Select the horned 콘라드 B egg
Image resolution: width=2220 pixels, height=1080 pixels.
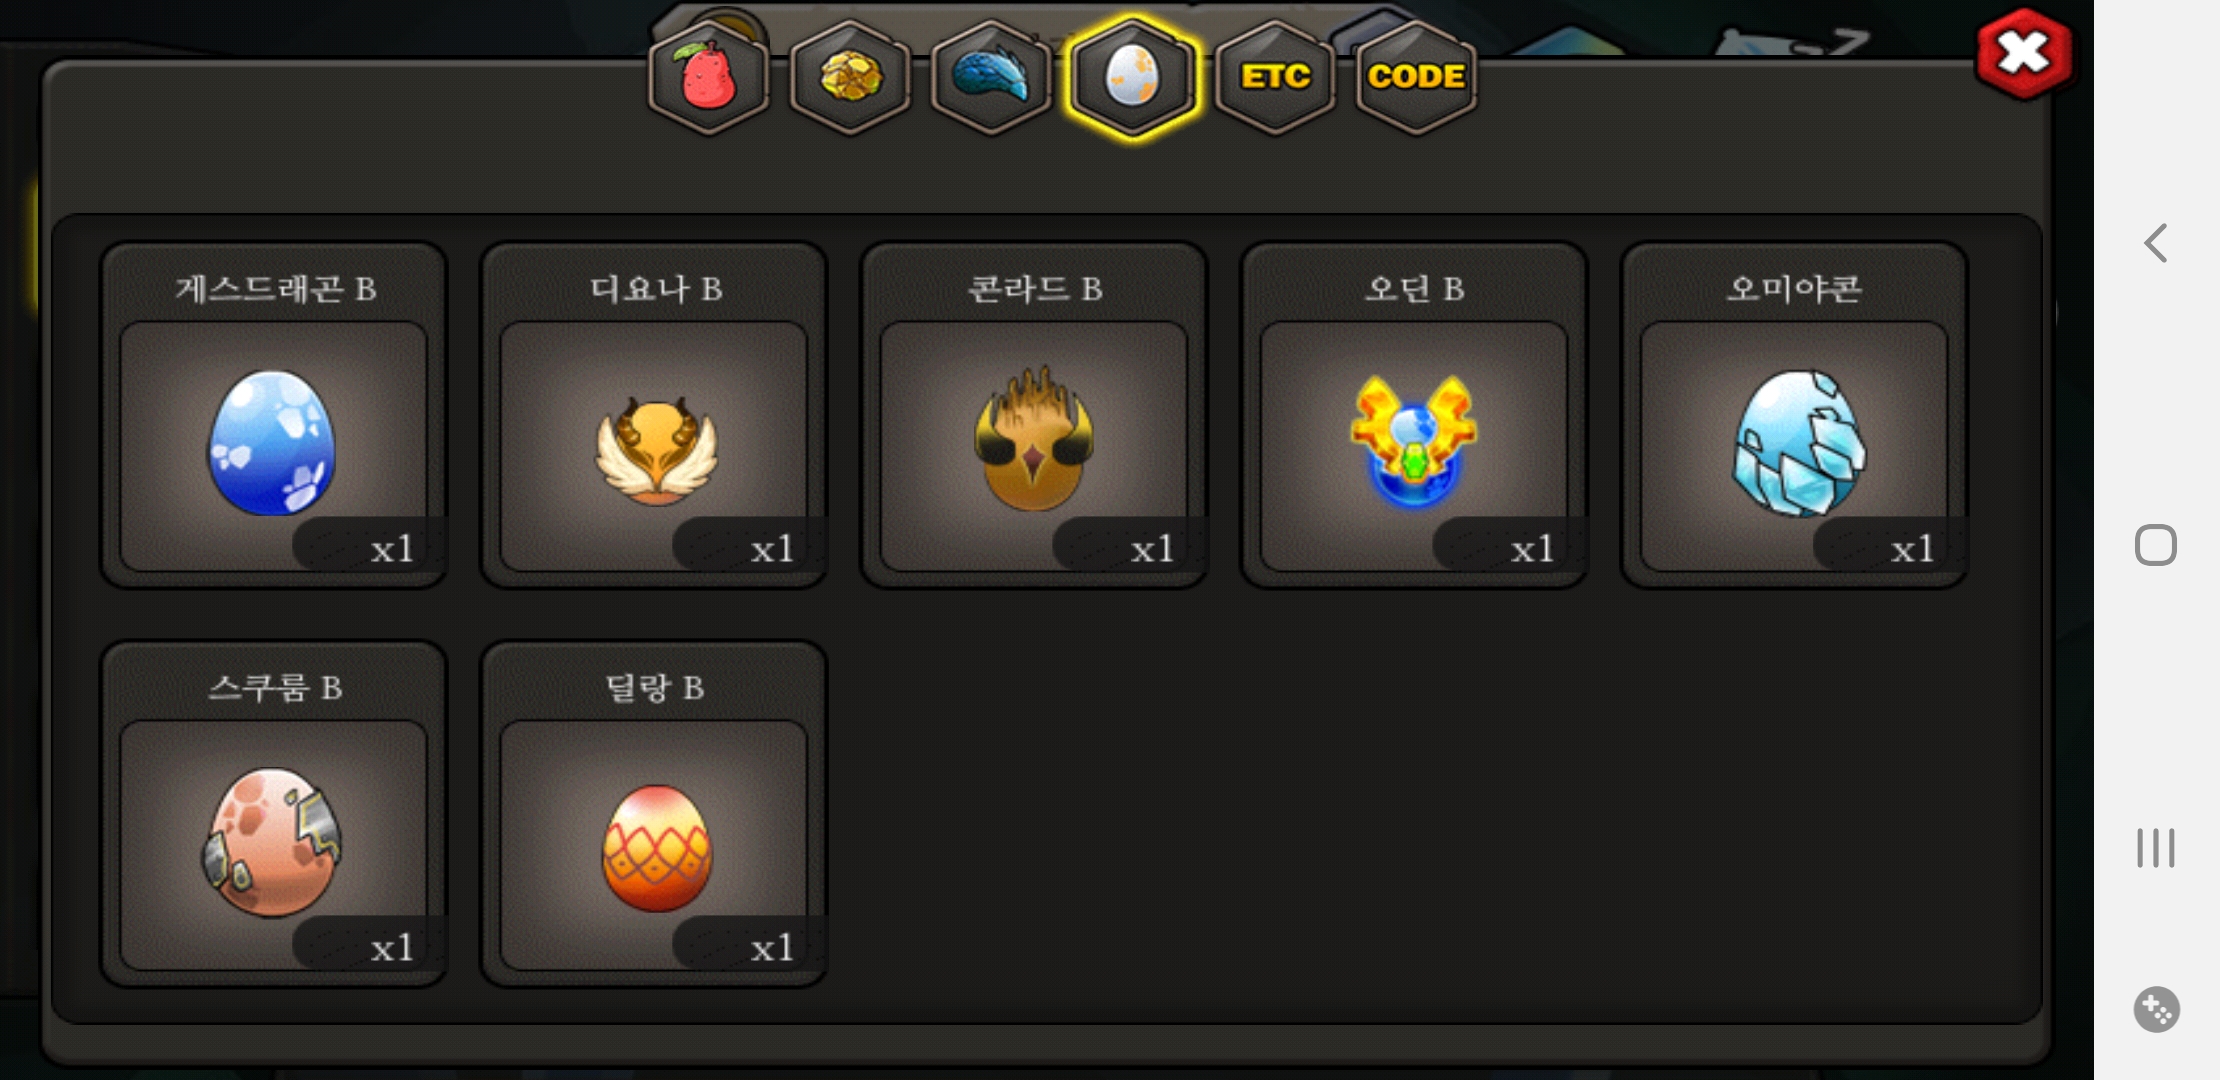(x=1033, y=415)
